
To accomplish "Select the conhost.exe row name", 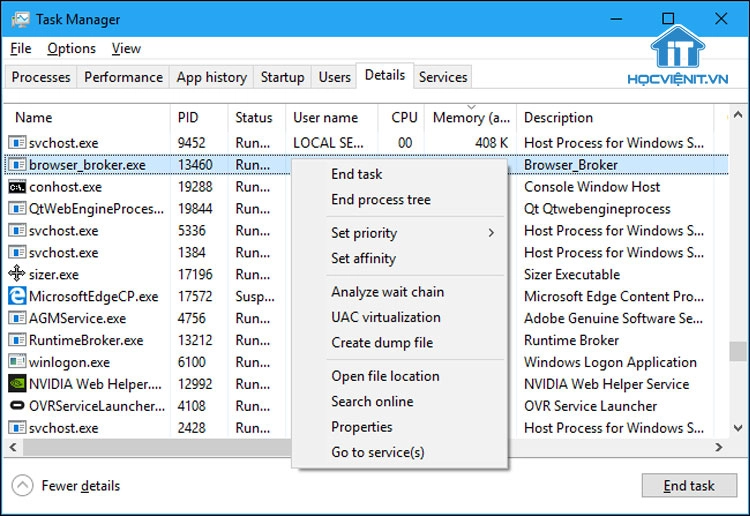I will tap(65, 187).
